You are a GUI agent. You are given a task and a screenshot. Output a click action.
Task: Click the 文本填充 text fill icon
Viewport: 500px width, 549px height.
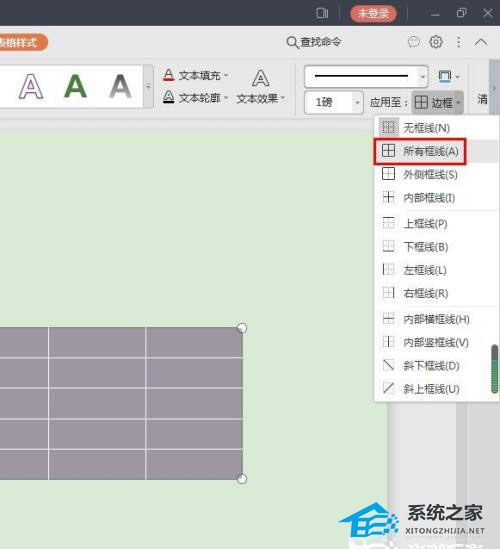click(169, 75)
